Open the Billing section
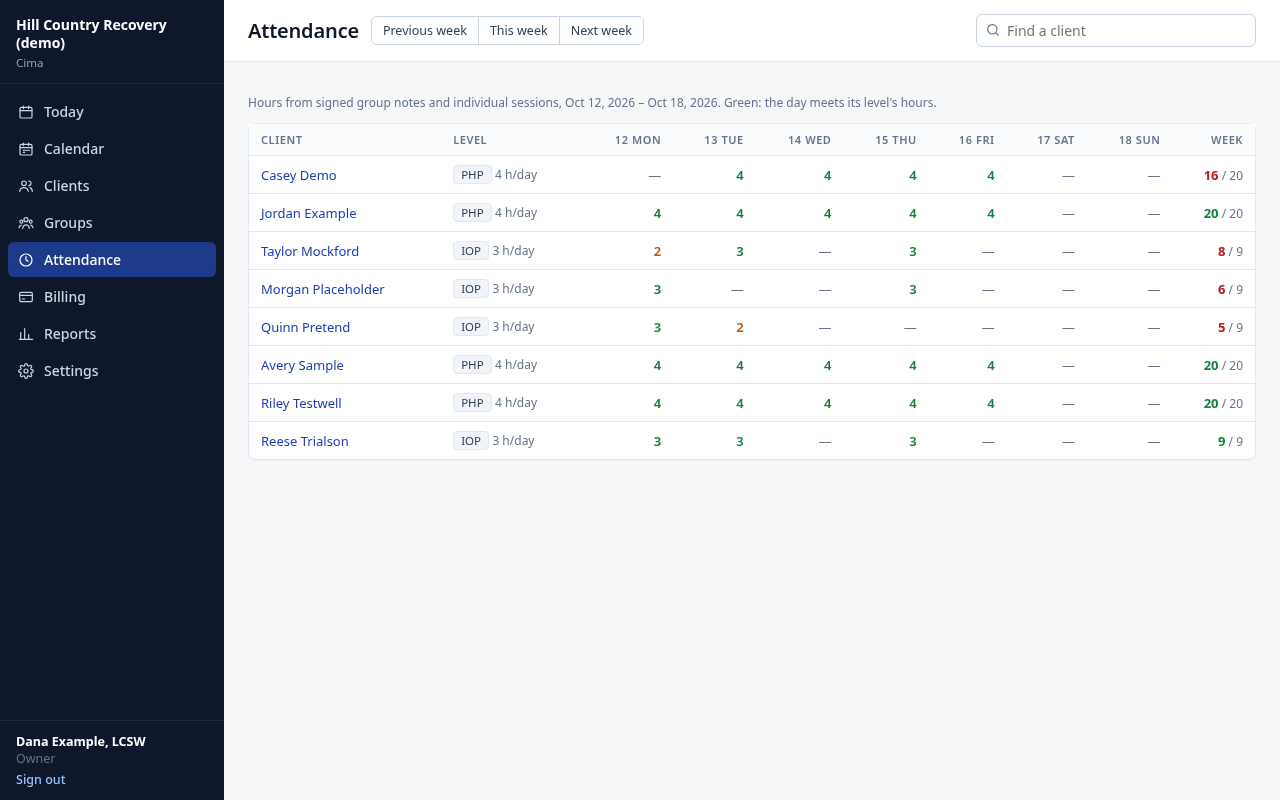Screen dimensions: 1280x800 click(112, 297)
